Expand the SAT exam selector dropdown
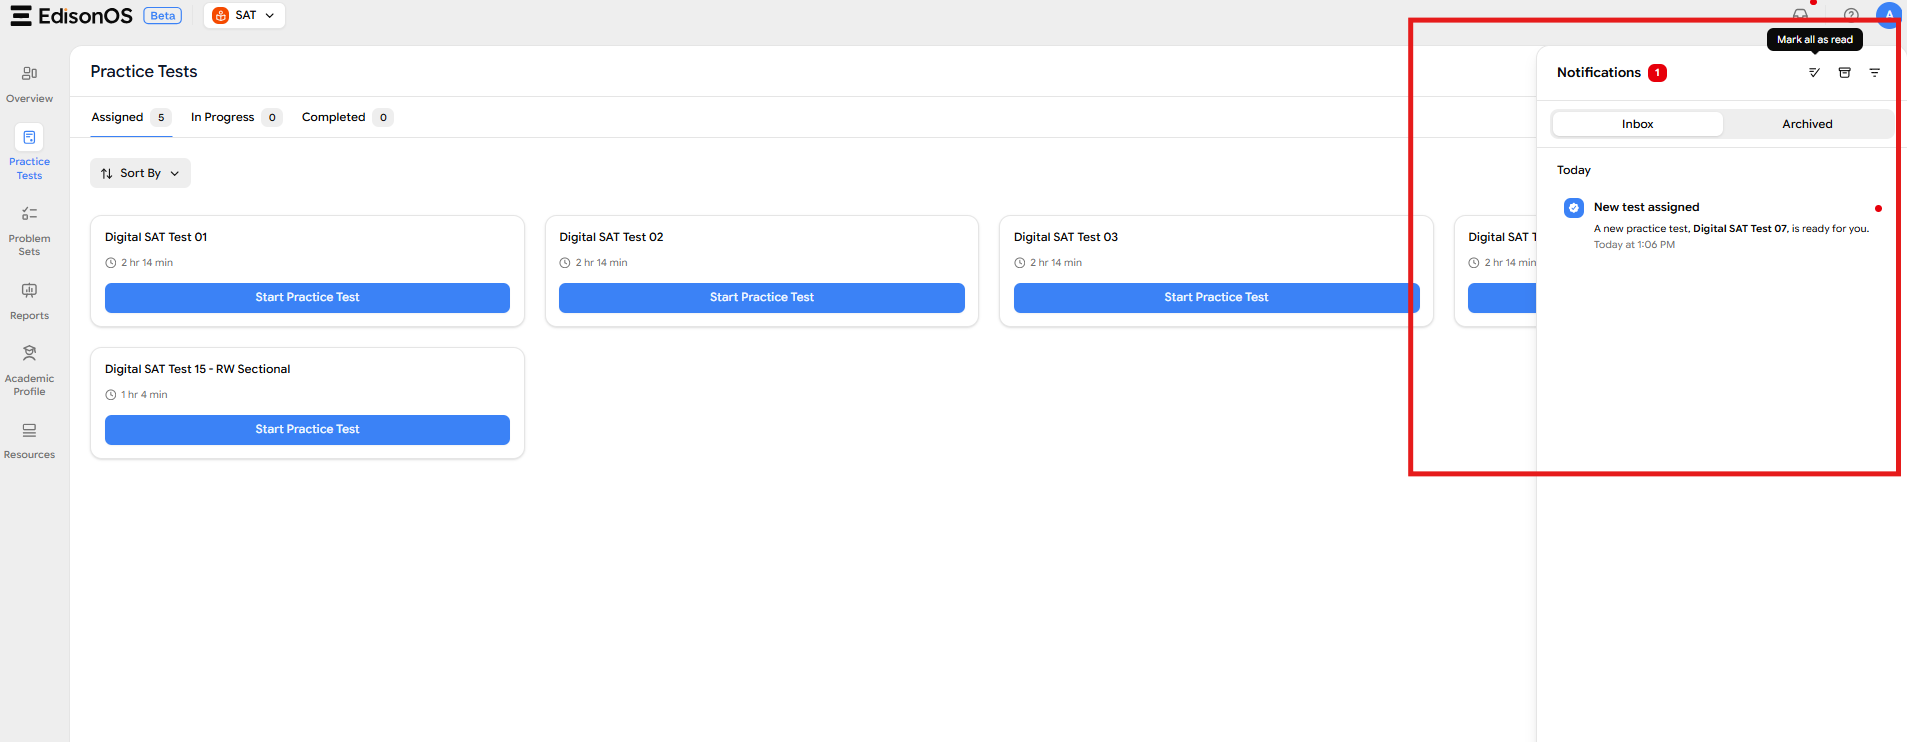Screen dimensions: 1907x742 [x=244, y=15]
